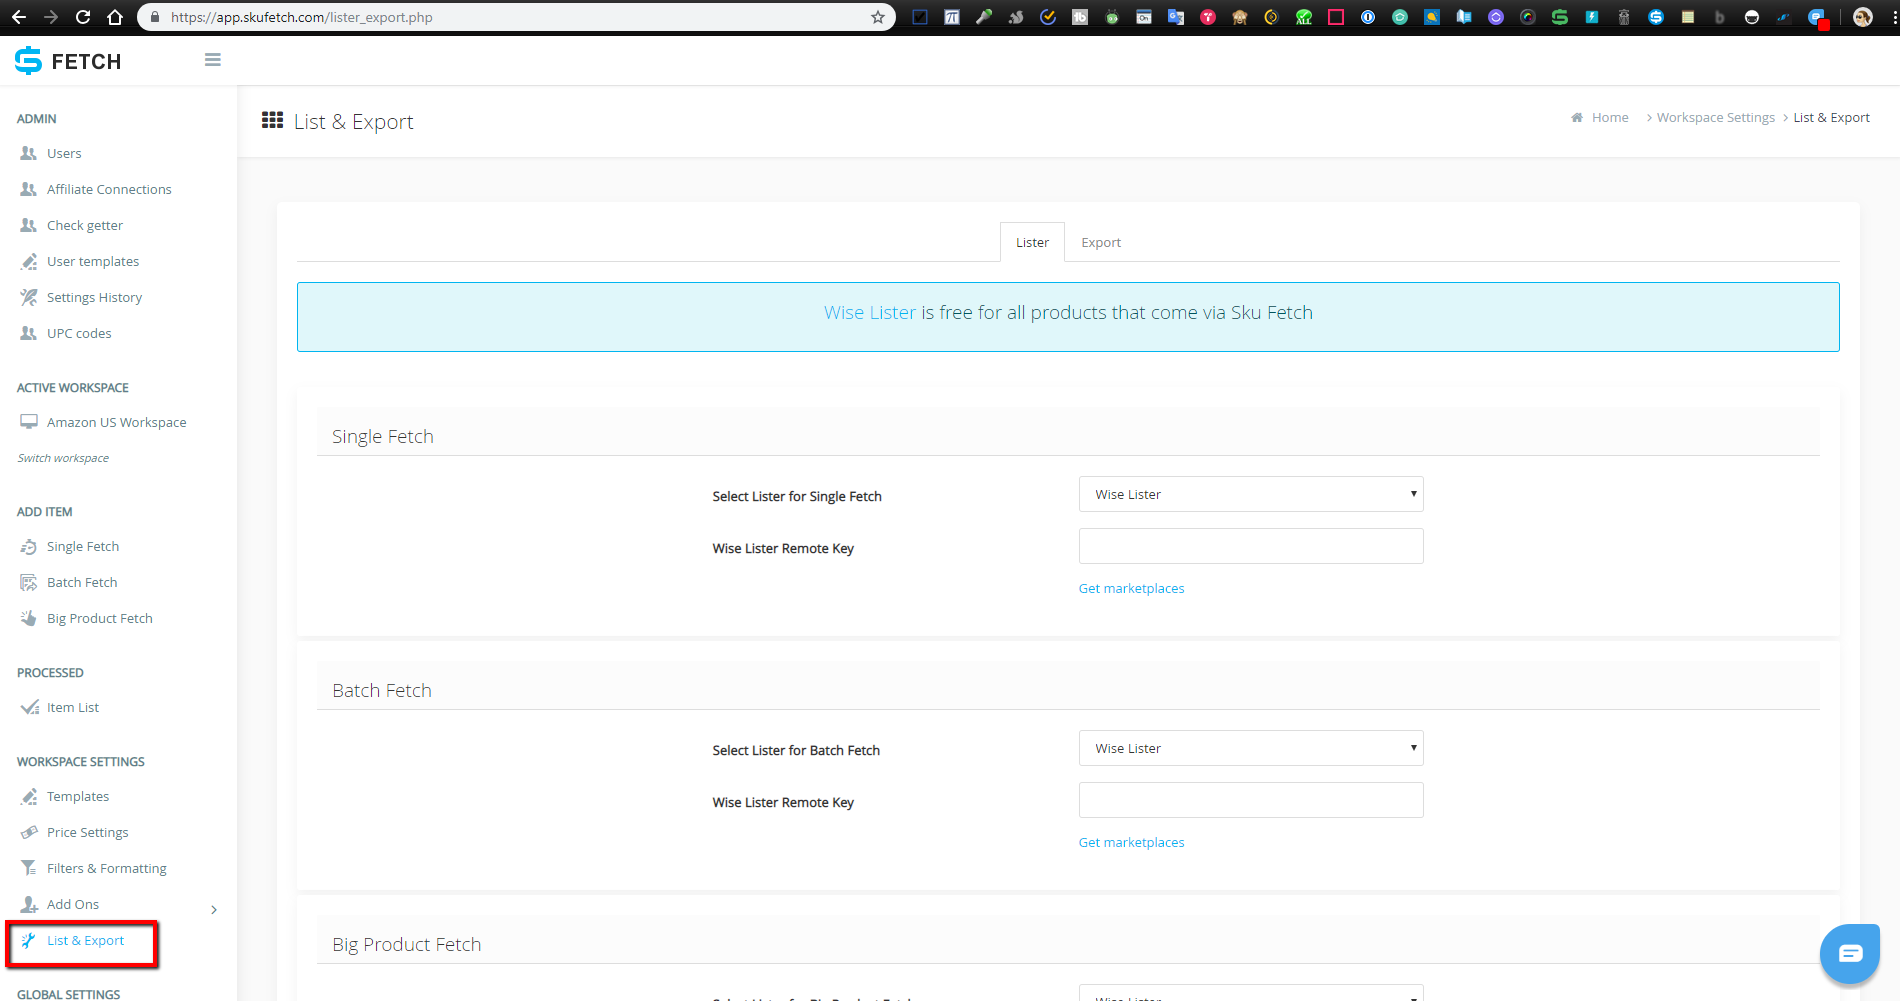Open Big Product Fetch menu item
The image size is (1900, 1001).
point(100,618)
